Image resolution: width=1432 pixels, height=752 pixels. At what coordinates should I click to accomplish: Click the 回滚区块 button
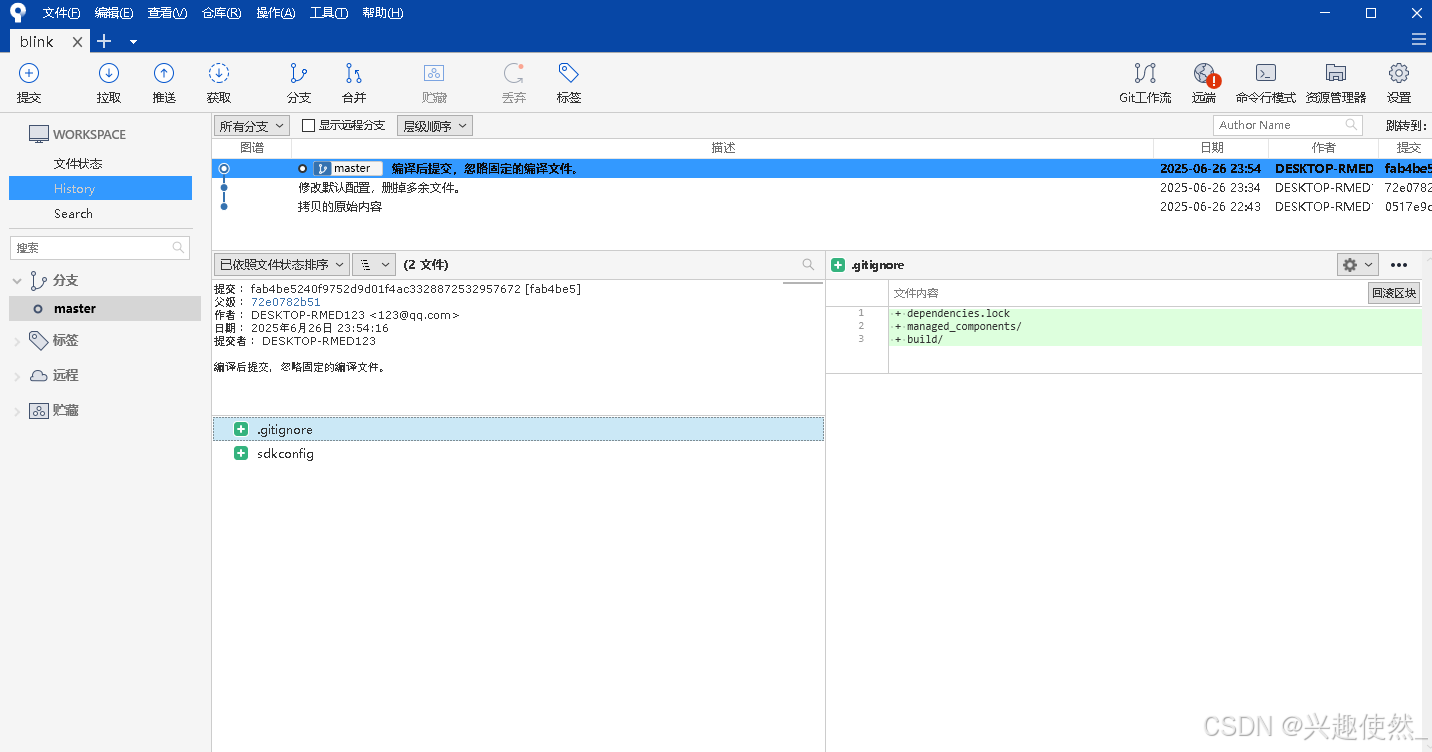click(x=1394, y=293)
